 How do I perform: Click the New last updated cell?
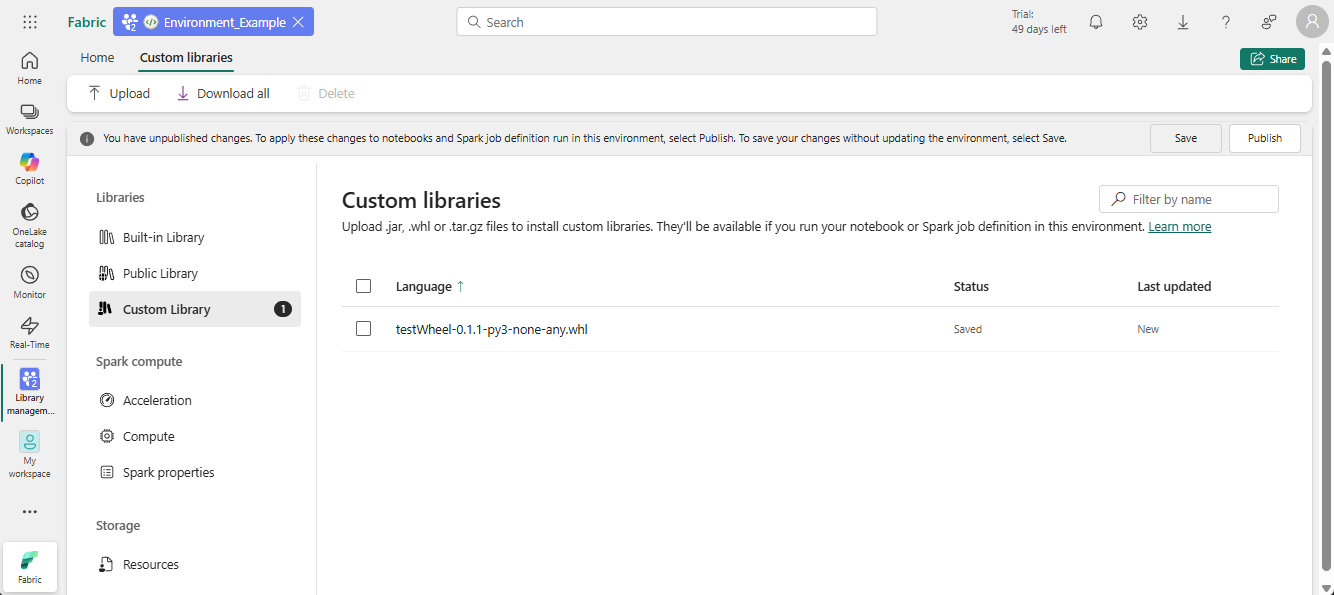point(1148,329)
